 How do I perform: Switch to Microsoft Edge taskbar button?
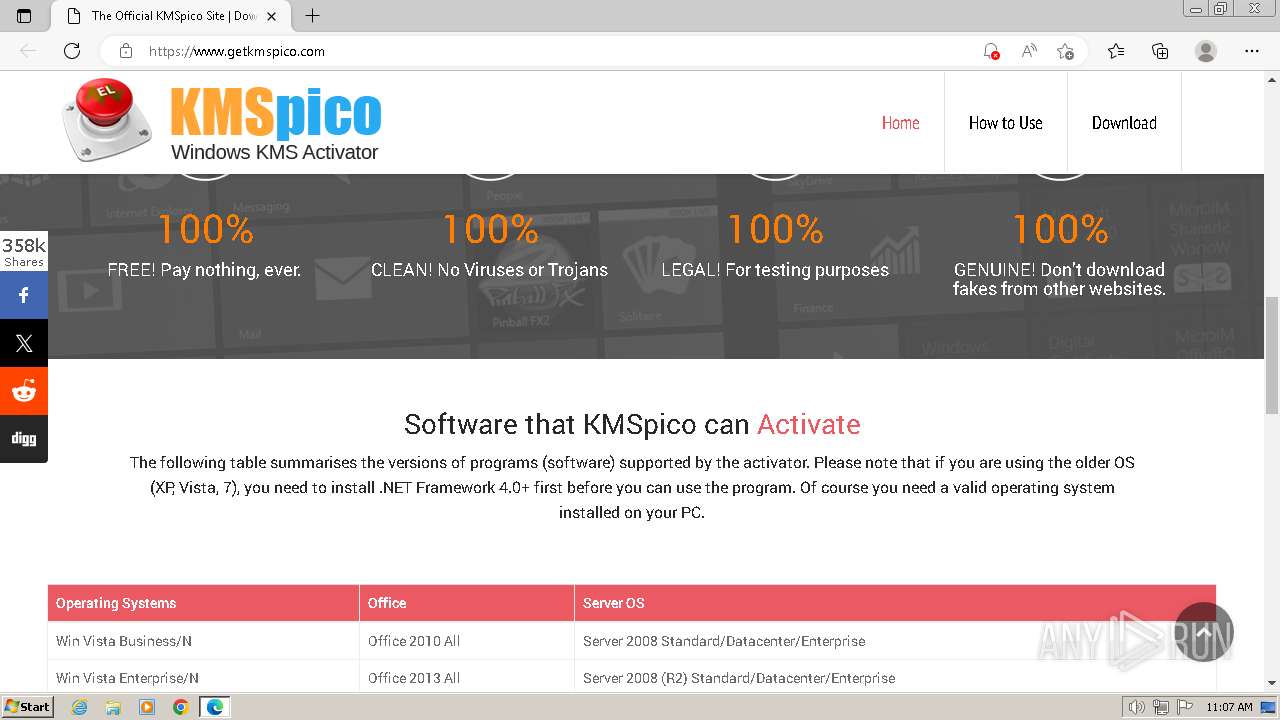(215, 707)
